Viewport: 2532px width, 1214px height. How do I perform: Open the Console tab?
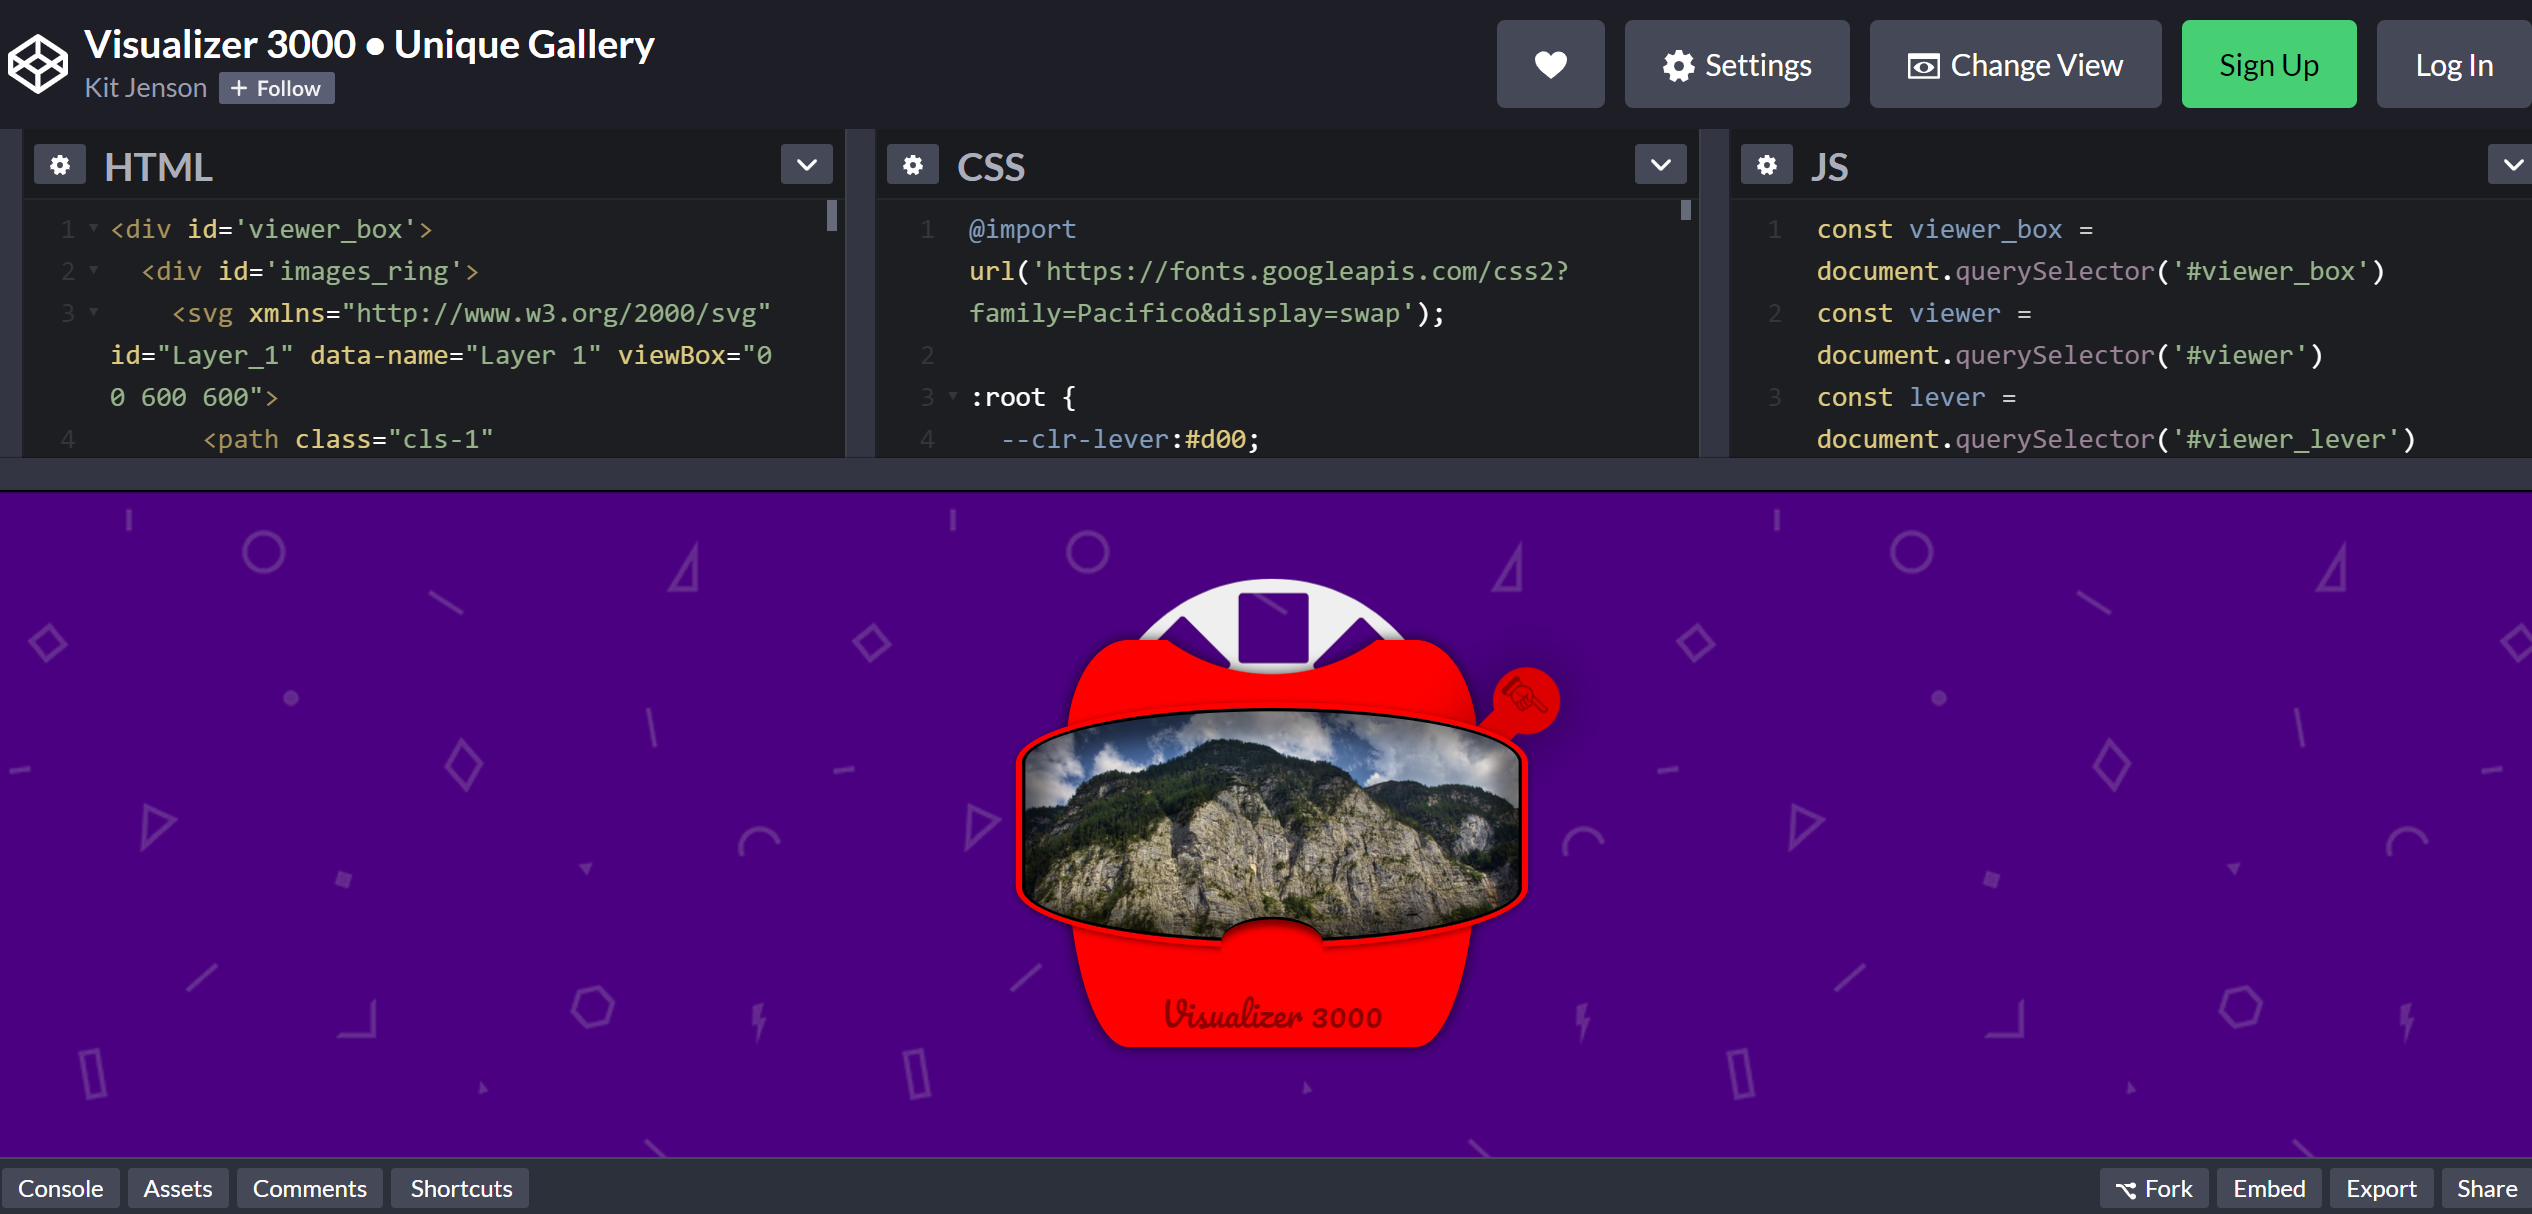click(60, 1188)
